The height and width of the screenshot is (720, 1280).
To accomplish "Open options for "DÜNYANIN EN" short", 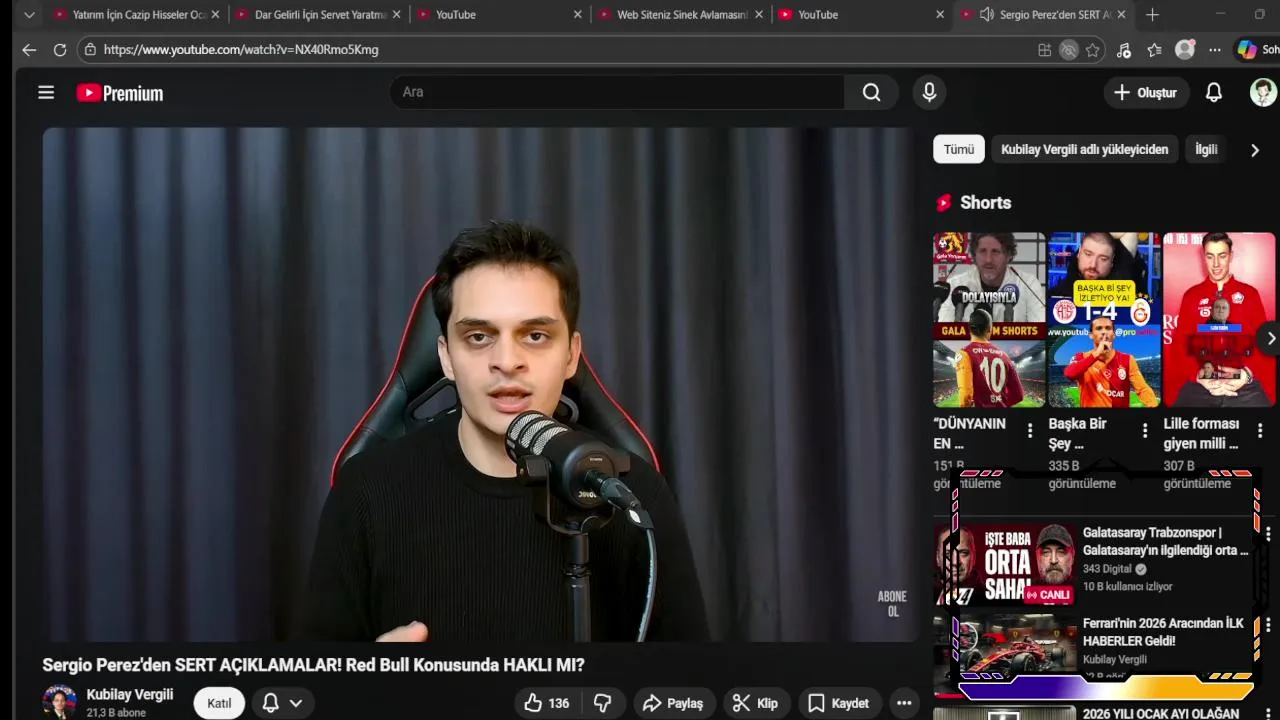I will pyautogui.click(x=1030, y=431).
